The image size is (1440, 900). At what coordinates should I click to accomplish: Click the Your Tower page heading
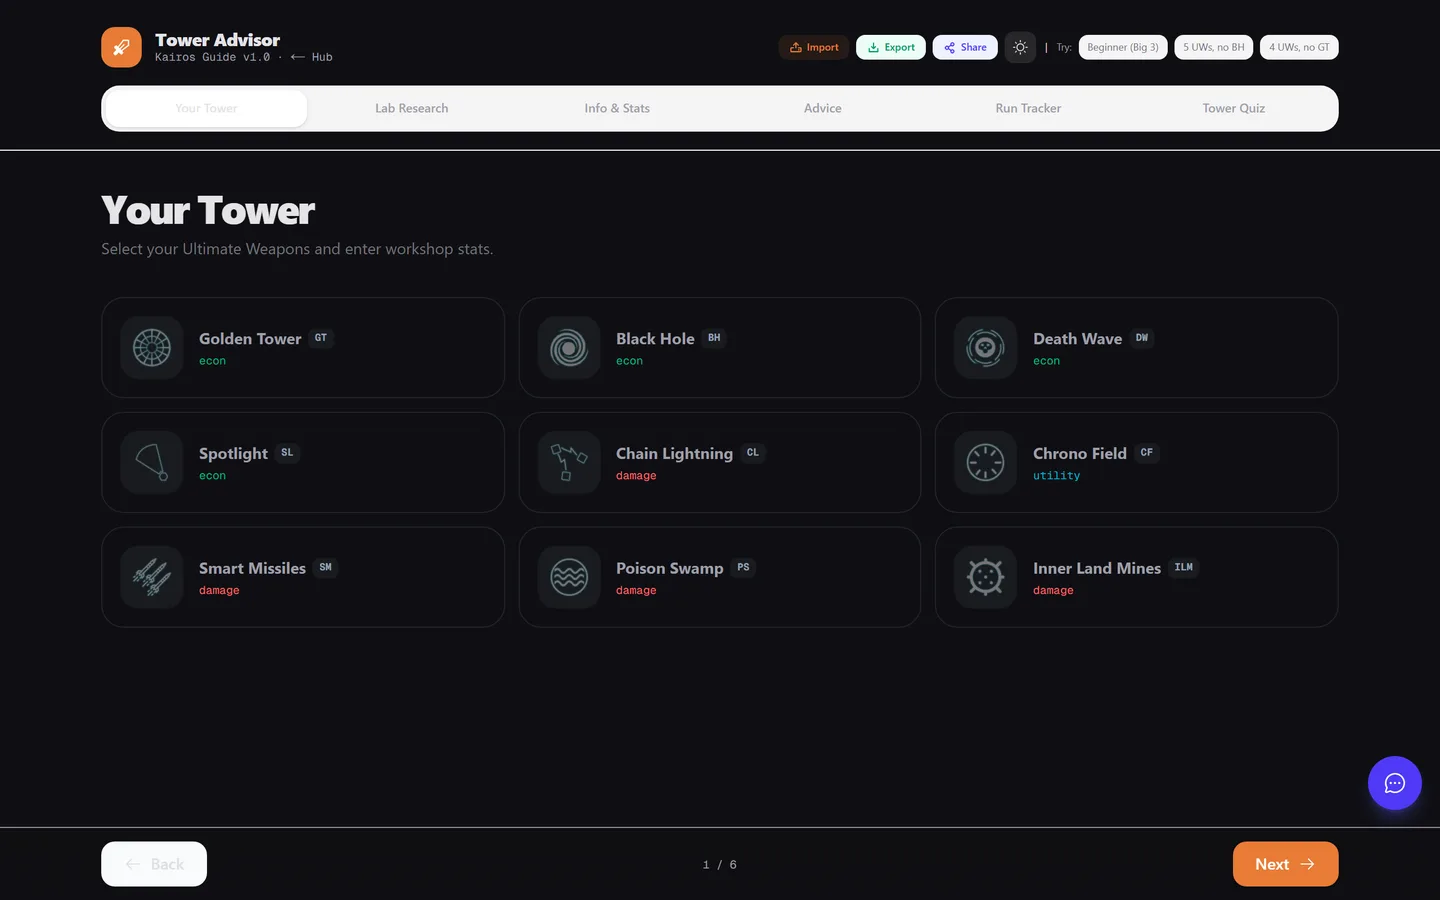tap(208, 211)
